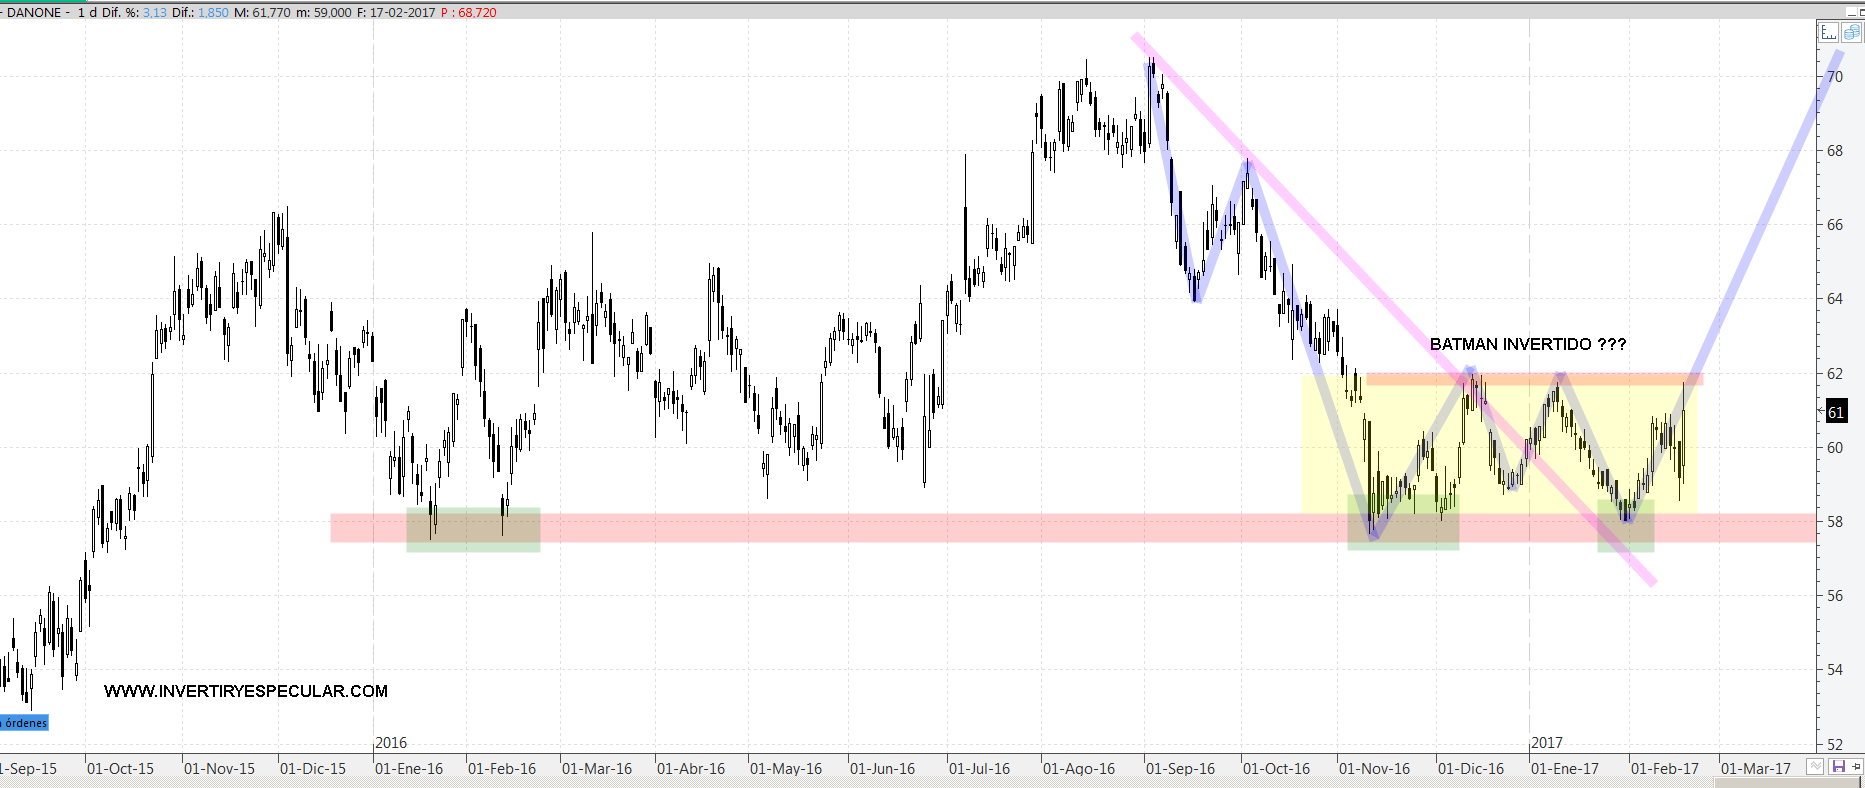Screen dimensions: 1865x788
Task: Click the purple save floppy icon
Action: click(x=1838, y=767)
